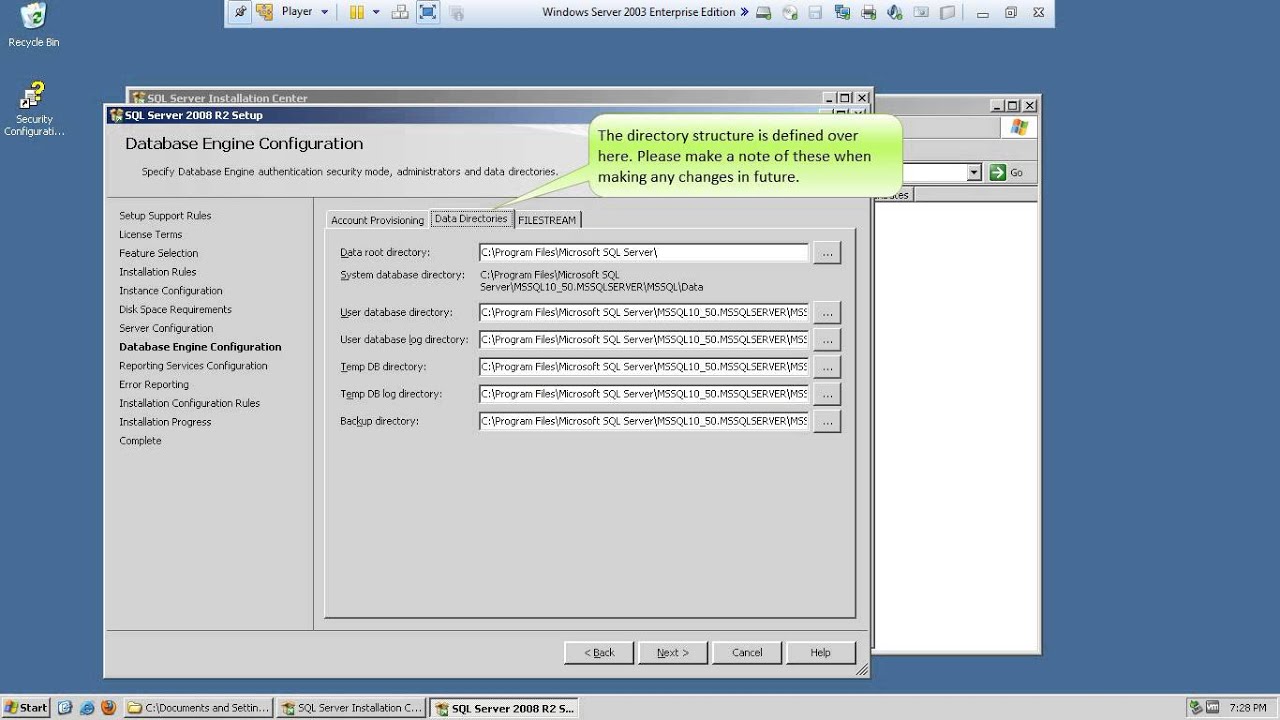
Task: Click Installation Rules step in sidebar
Action: [157, 272]
